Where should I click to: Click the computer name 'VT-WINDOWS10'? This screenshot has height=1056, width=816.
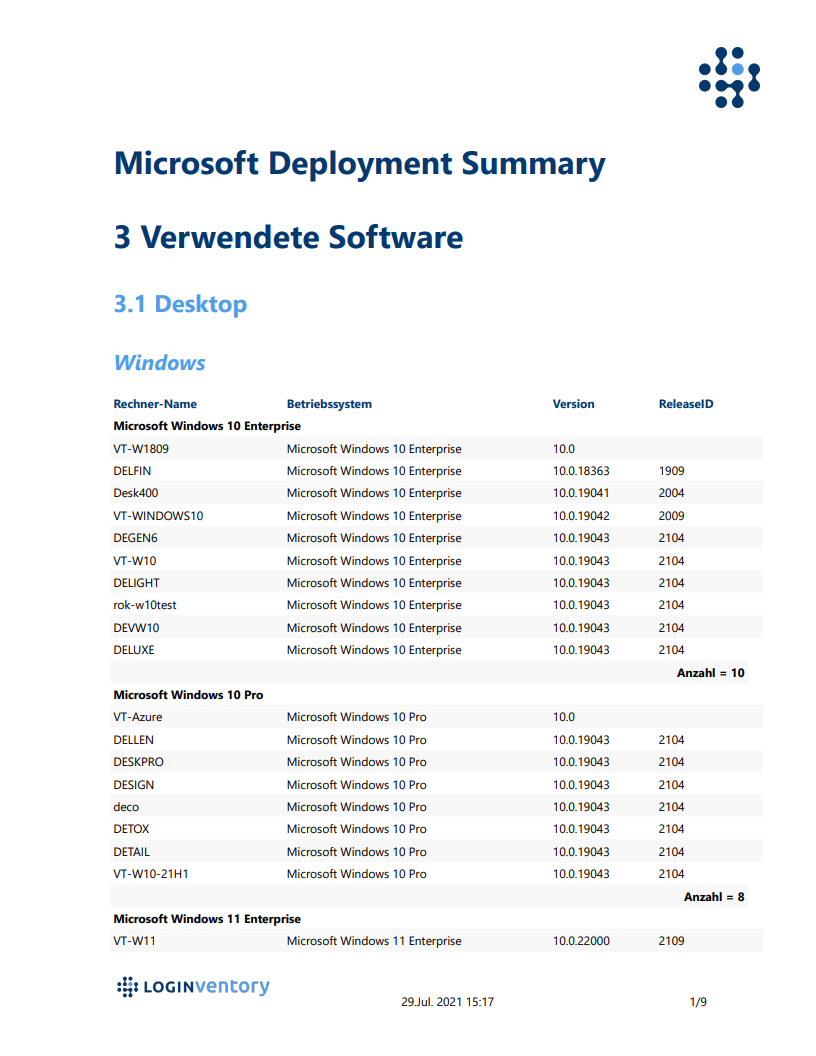click(x=158, y=516)
